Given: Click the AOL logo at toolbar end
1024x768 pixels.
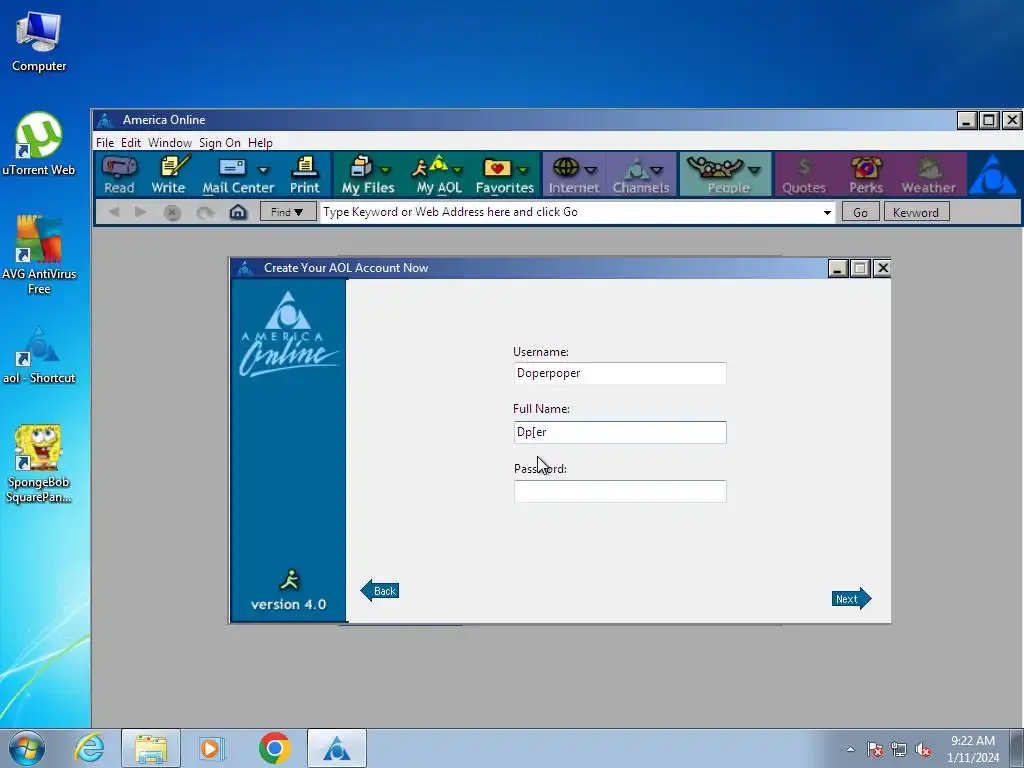Looking at the screenshot, I should tap(993, 174).
